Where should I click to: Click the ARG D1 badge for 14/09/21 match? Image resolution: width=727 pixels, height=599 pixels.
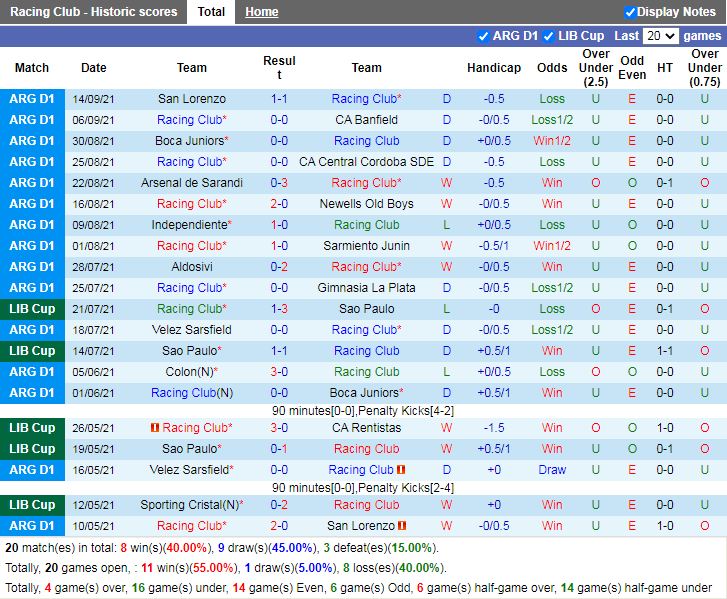tap(32, 99)
